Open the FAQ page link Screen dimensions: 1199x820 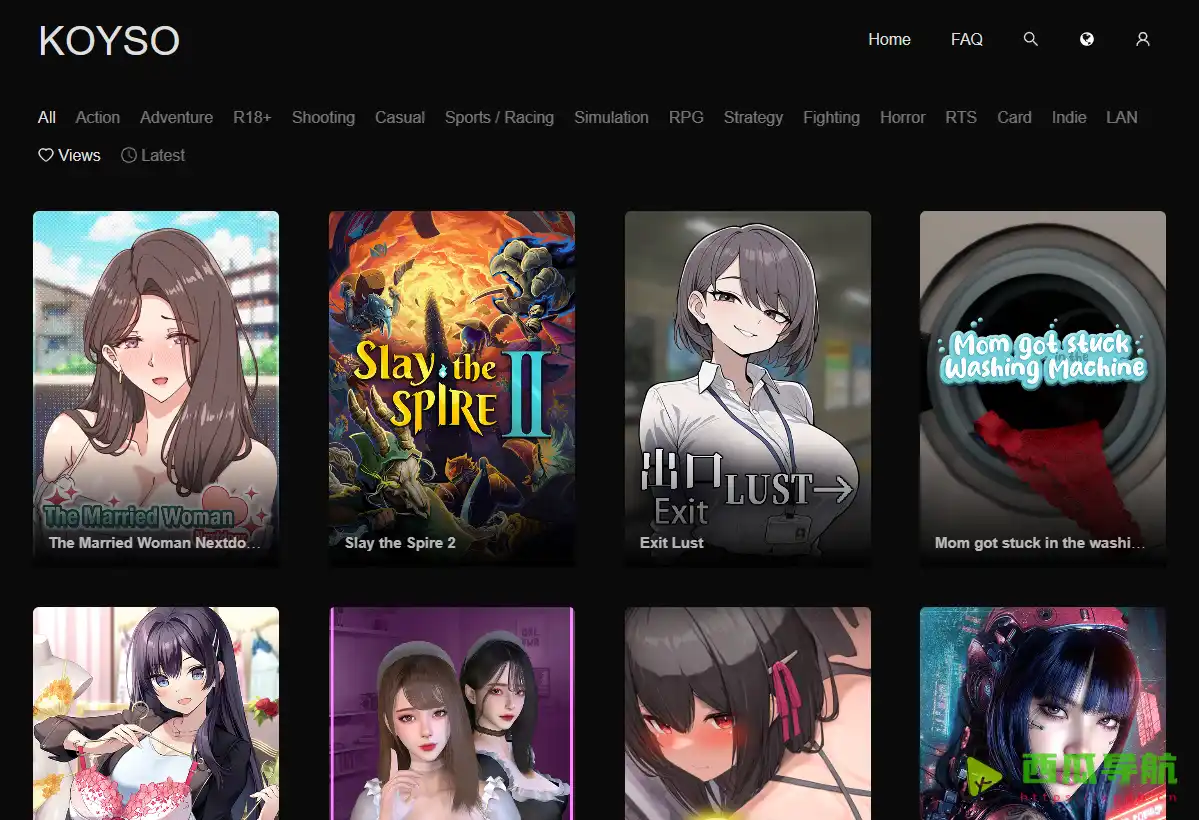pyautogui.click(x=967, y=39)
